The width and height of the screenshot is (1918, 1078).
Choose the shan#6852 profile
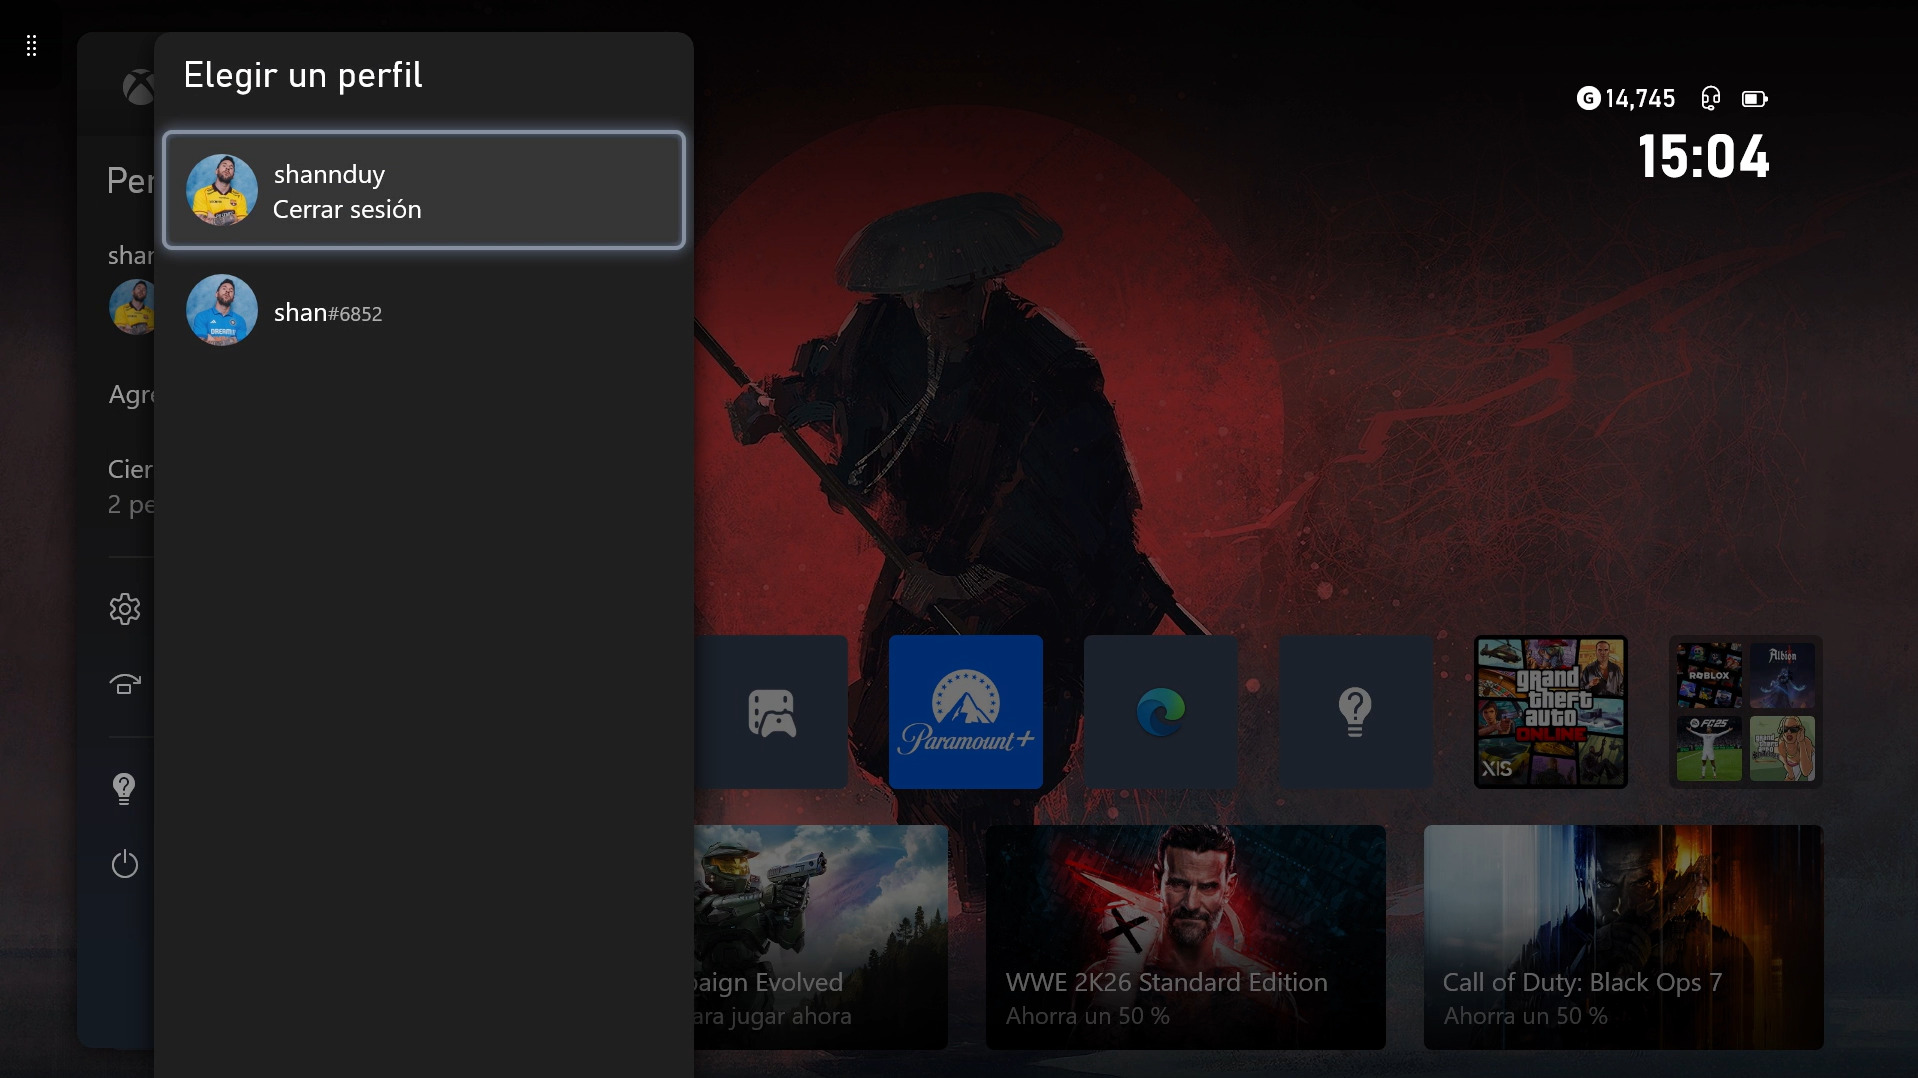pyautogui.click(x=424, y=311)
